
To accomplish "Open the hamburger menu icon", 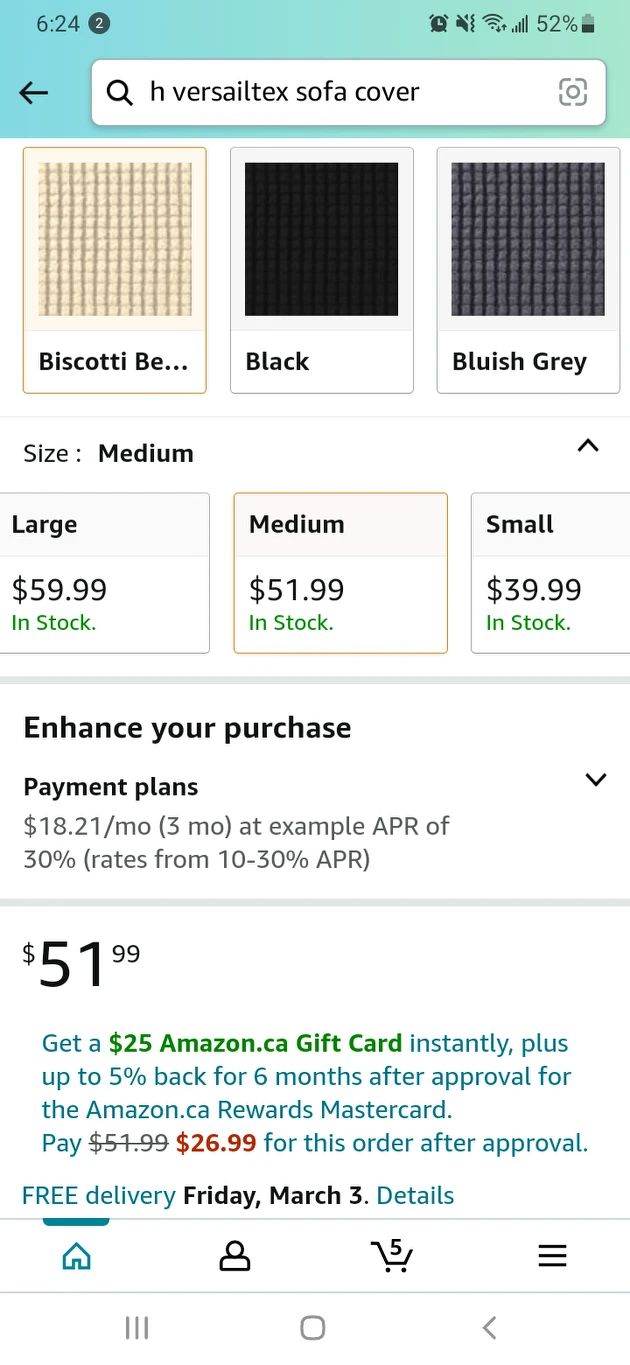I will point(552,1256).
